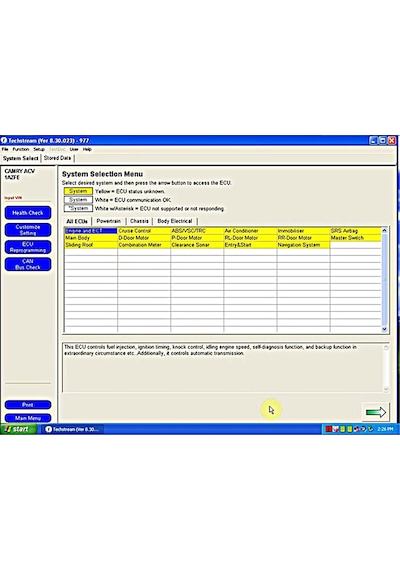The image size is (400, 570).
Task: Click the red system tray icon
Action: [328, 429]
